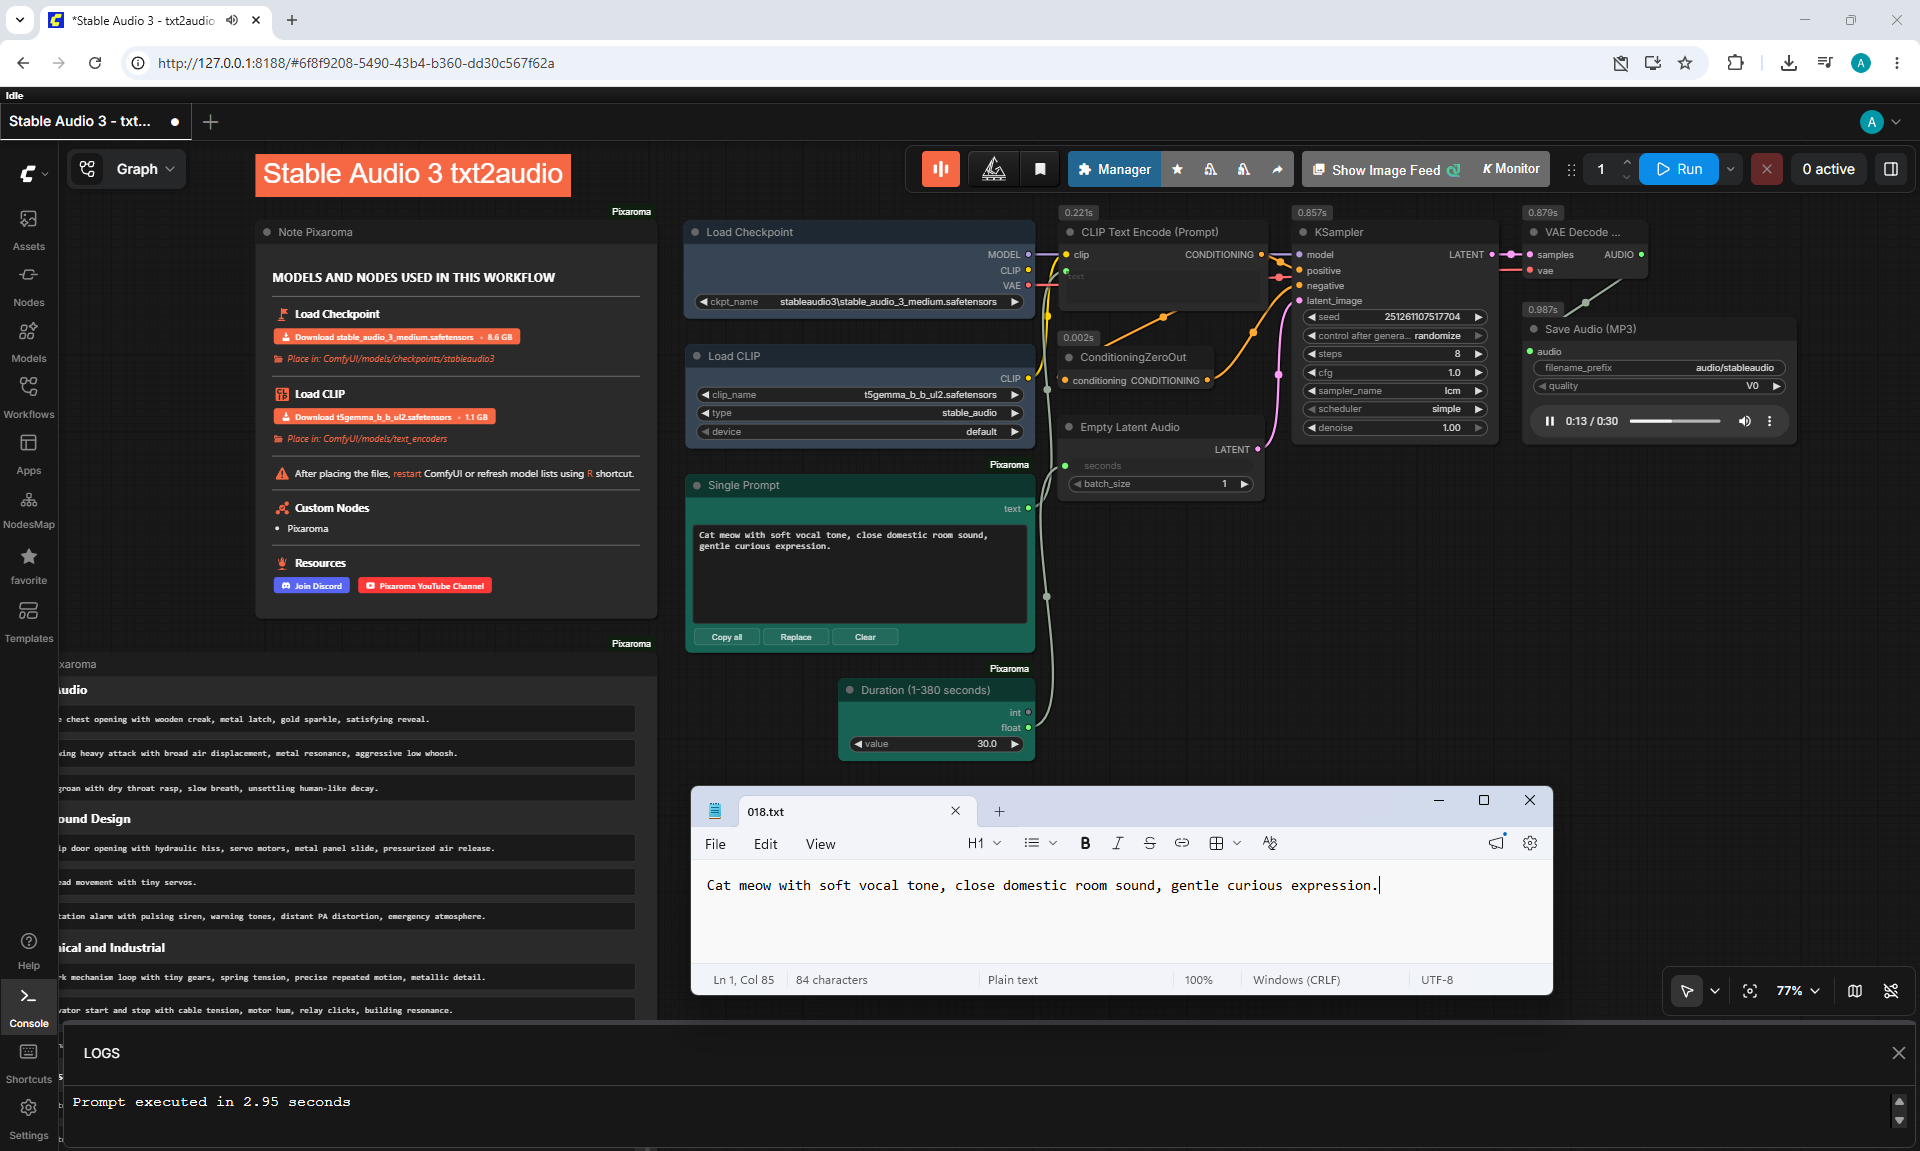Open the favorite sidebar panel
This screenshot has height=1151, width=1920.
pyautogui.click(x=28, y=565)
